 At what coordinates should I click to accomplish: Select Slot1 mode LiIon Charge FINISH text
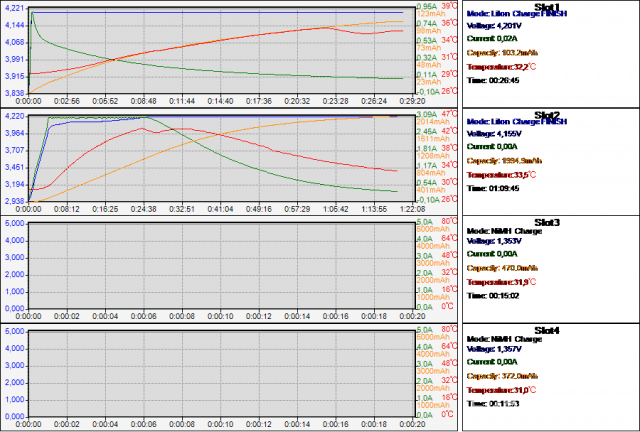[517, 14]
